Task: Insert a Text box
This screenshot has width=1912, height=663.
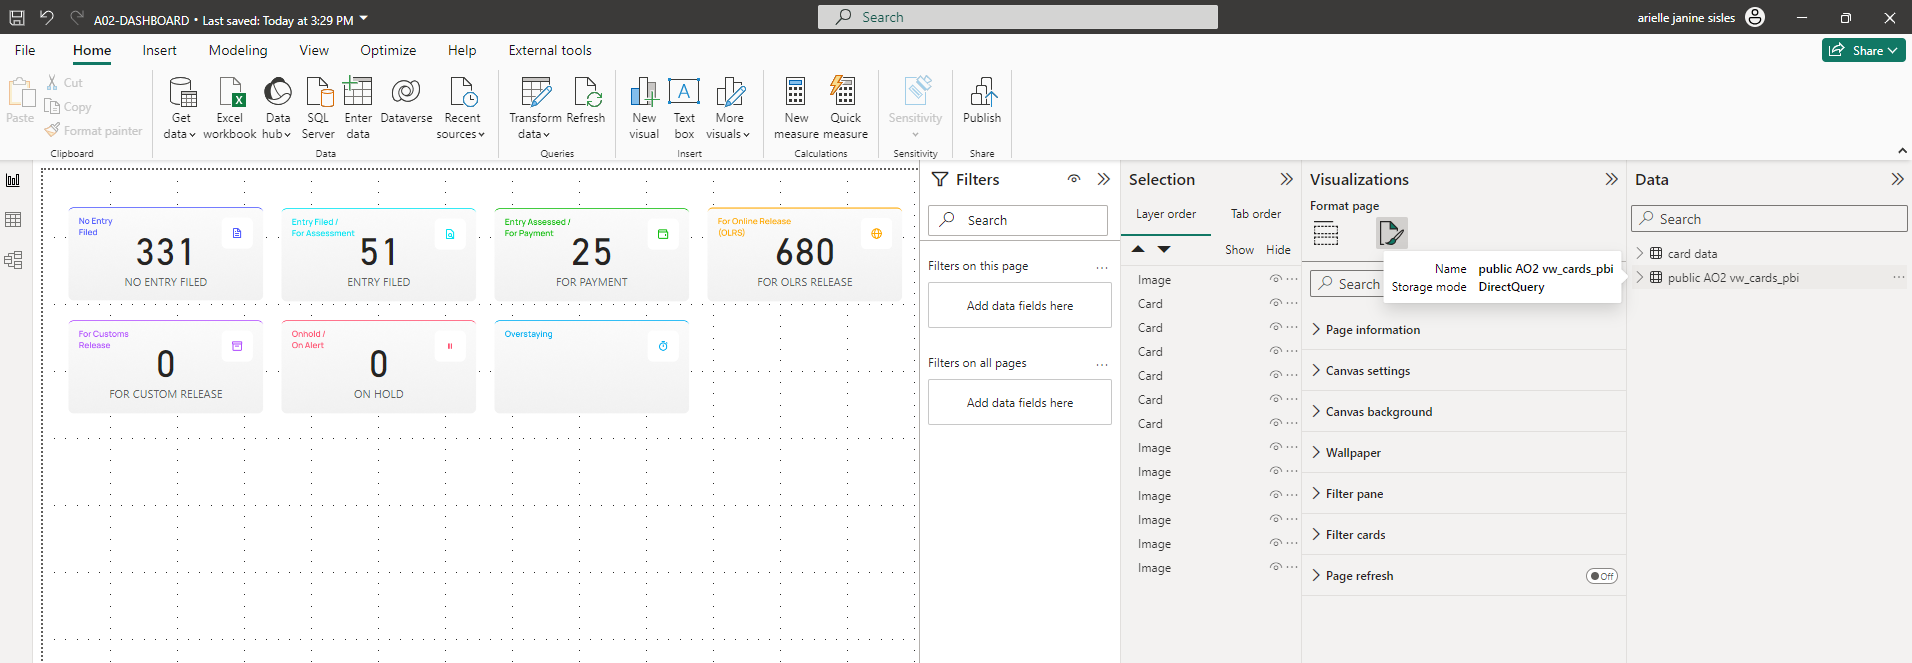Action: (x=684, y=108)
